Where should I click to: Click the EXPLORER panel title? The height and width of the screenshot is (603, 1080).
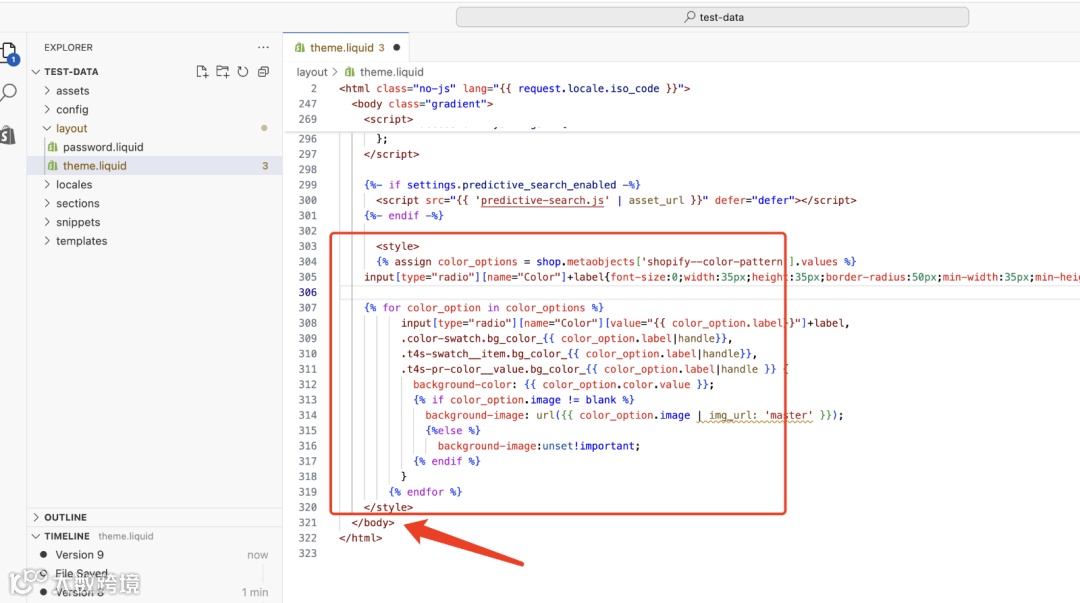(68, 48)
